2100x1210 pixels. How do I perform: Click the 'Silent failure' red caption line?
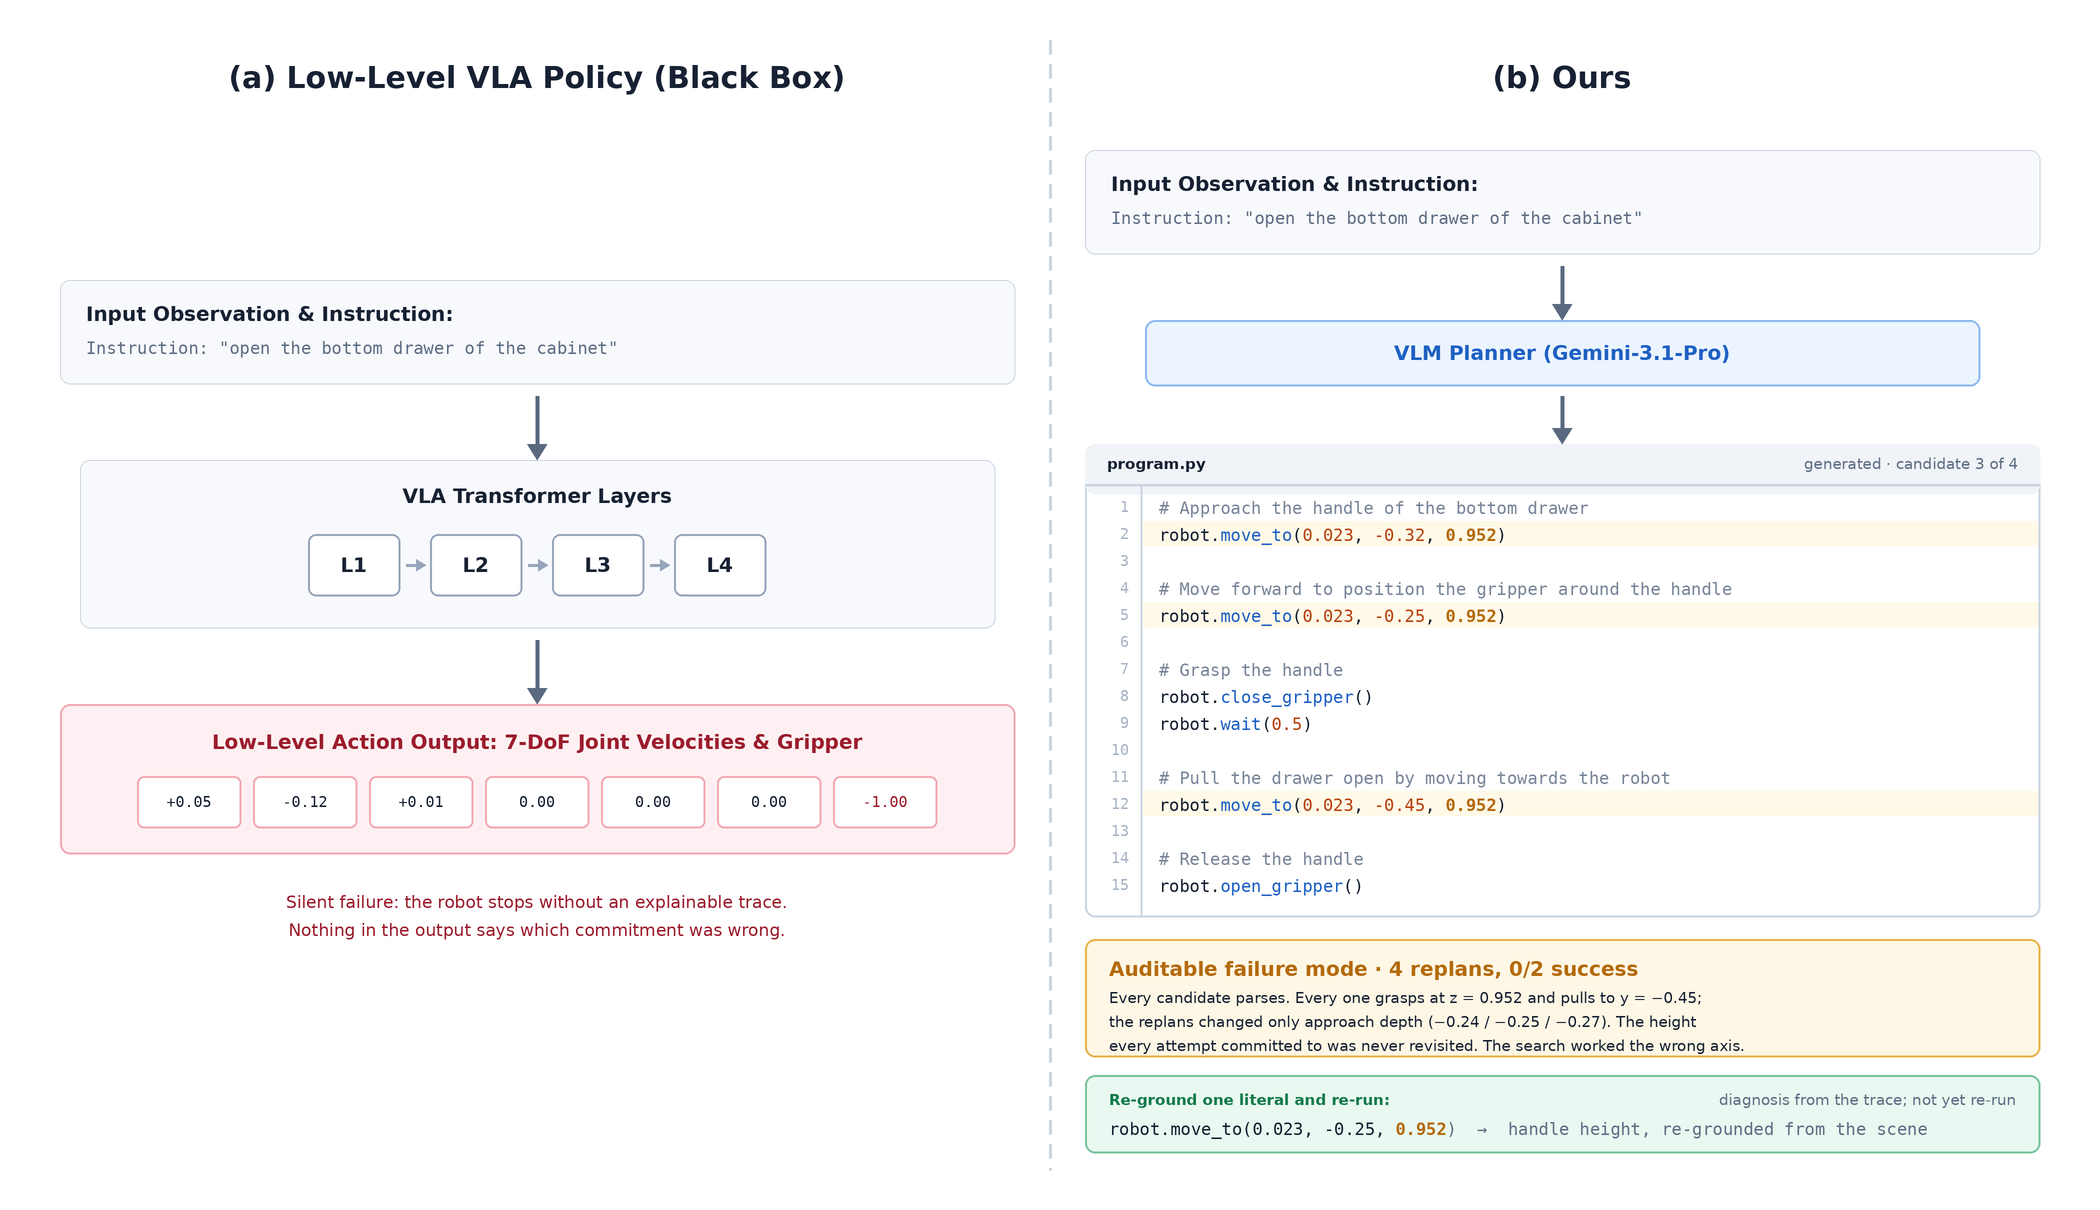click(536, 902)
